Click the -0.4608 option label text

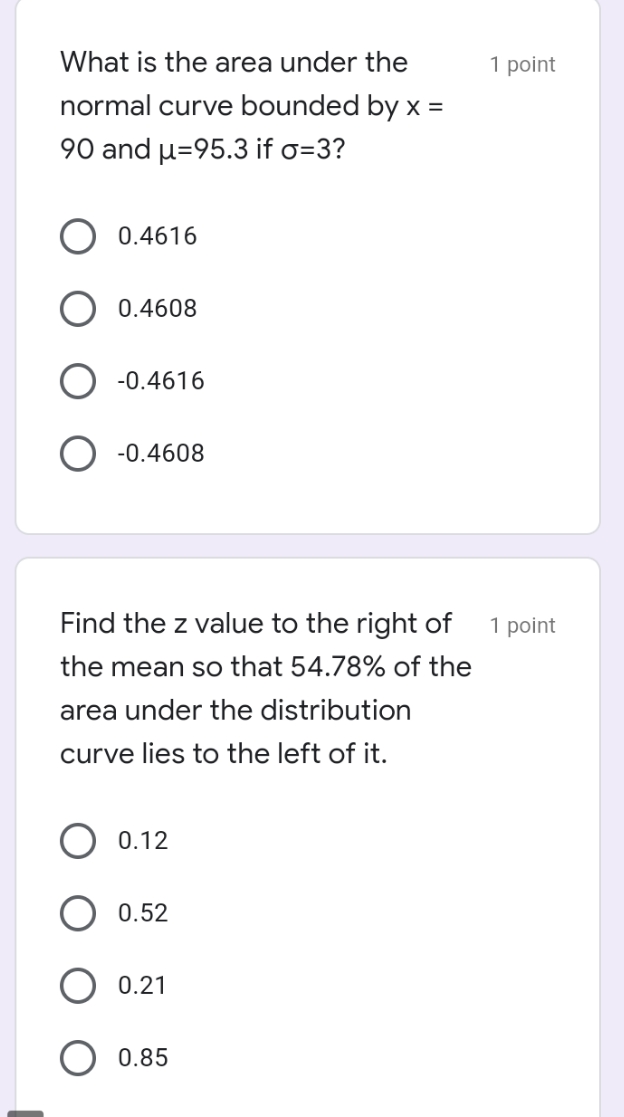pyautogui.click(x=160, y=453)
